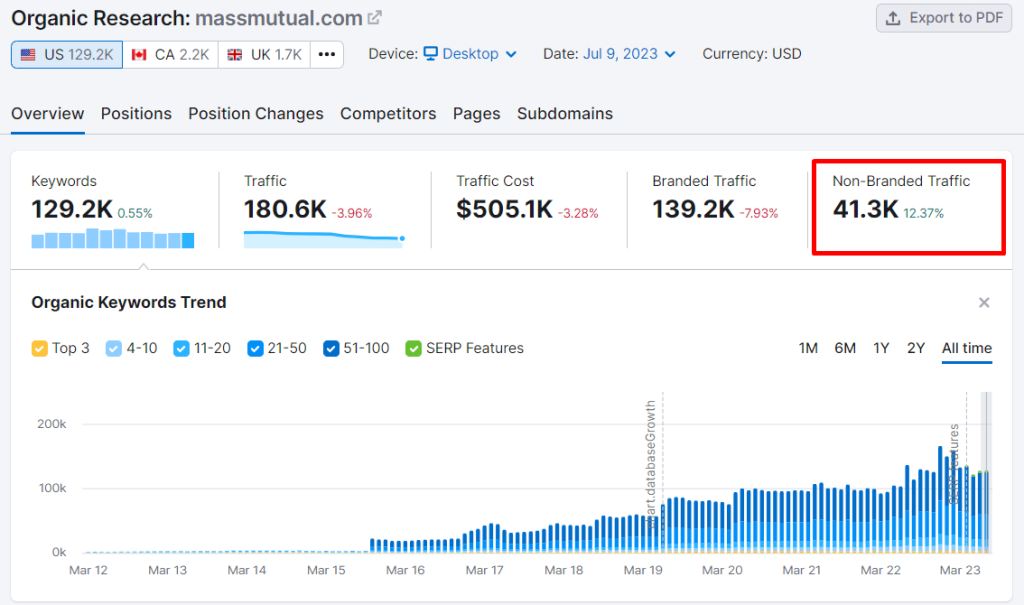Switch to the Competitors tab
1024x605 pixels.
tap(388, 114)
